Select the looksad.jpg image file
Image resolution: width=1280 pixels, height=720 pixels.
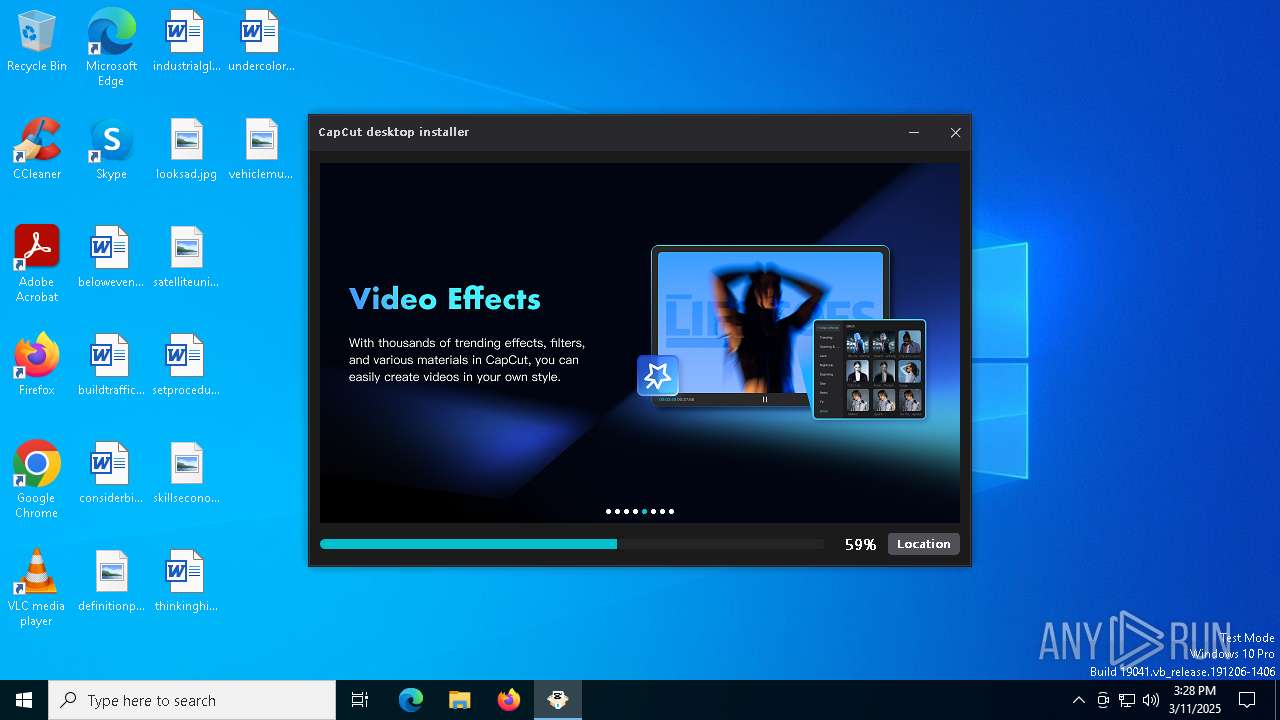186,150
